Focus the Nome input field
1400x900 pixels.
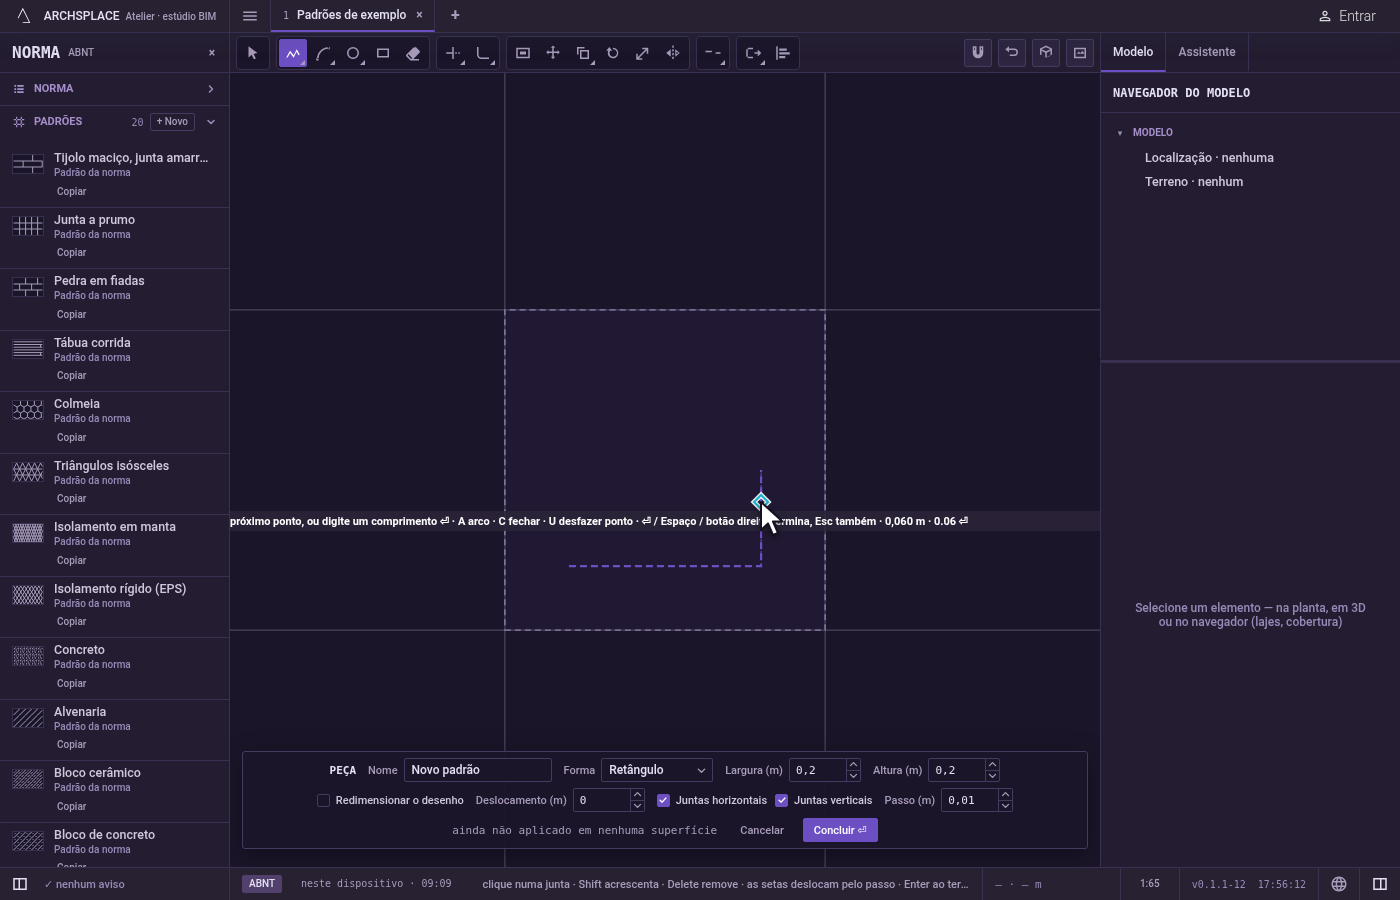(x=478, y=770)
